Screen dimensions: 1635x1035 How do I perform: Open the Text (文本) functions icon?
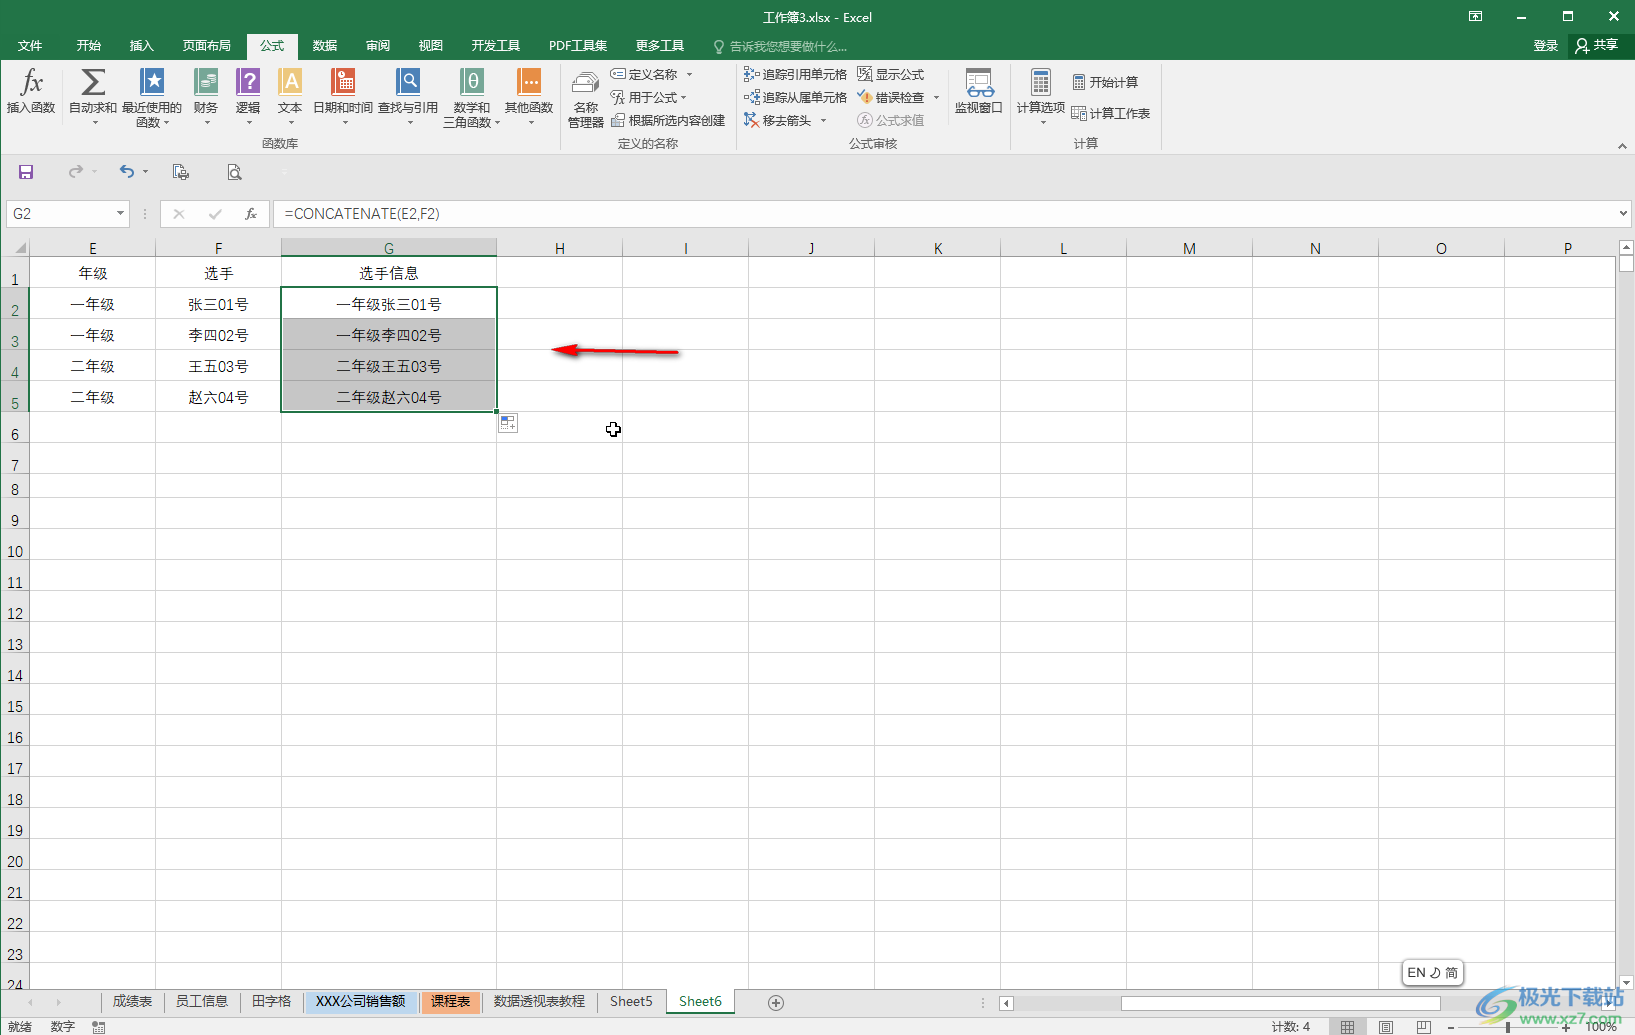point(290,81)
